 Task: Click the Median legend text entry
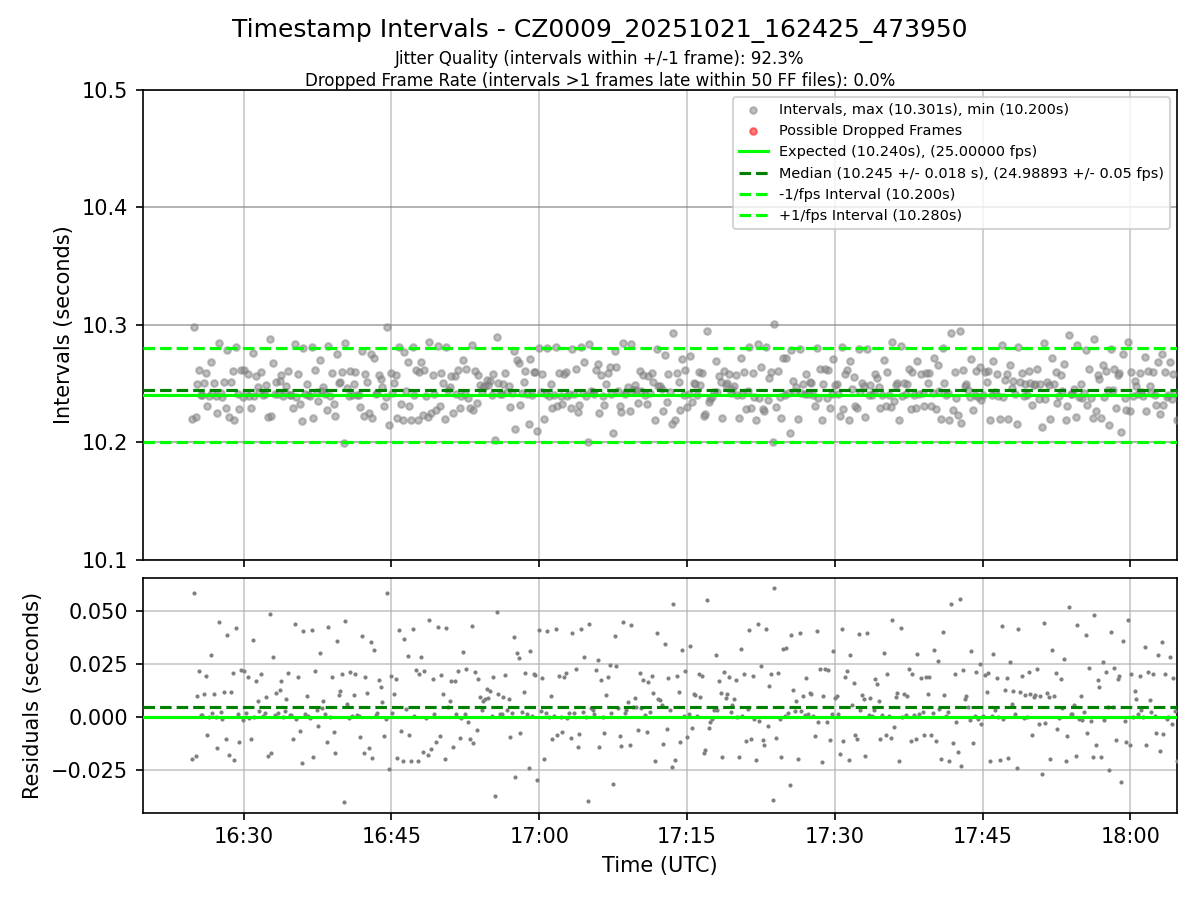971,173
